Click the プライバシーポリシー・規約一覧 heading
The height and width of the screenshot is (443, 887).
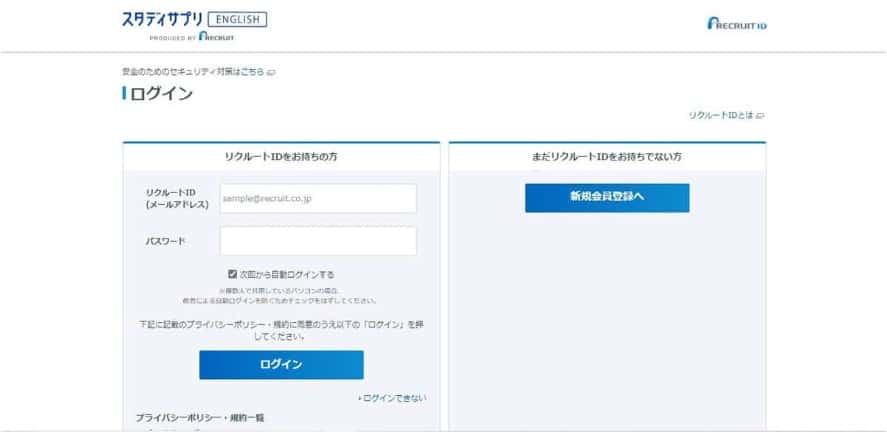coord(200,417)
